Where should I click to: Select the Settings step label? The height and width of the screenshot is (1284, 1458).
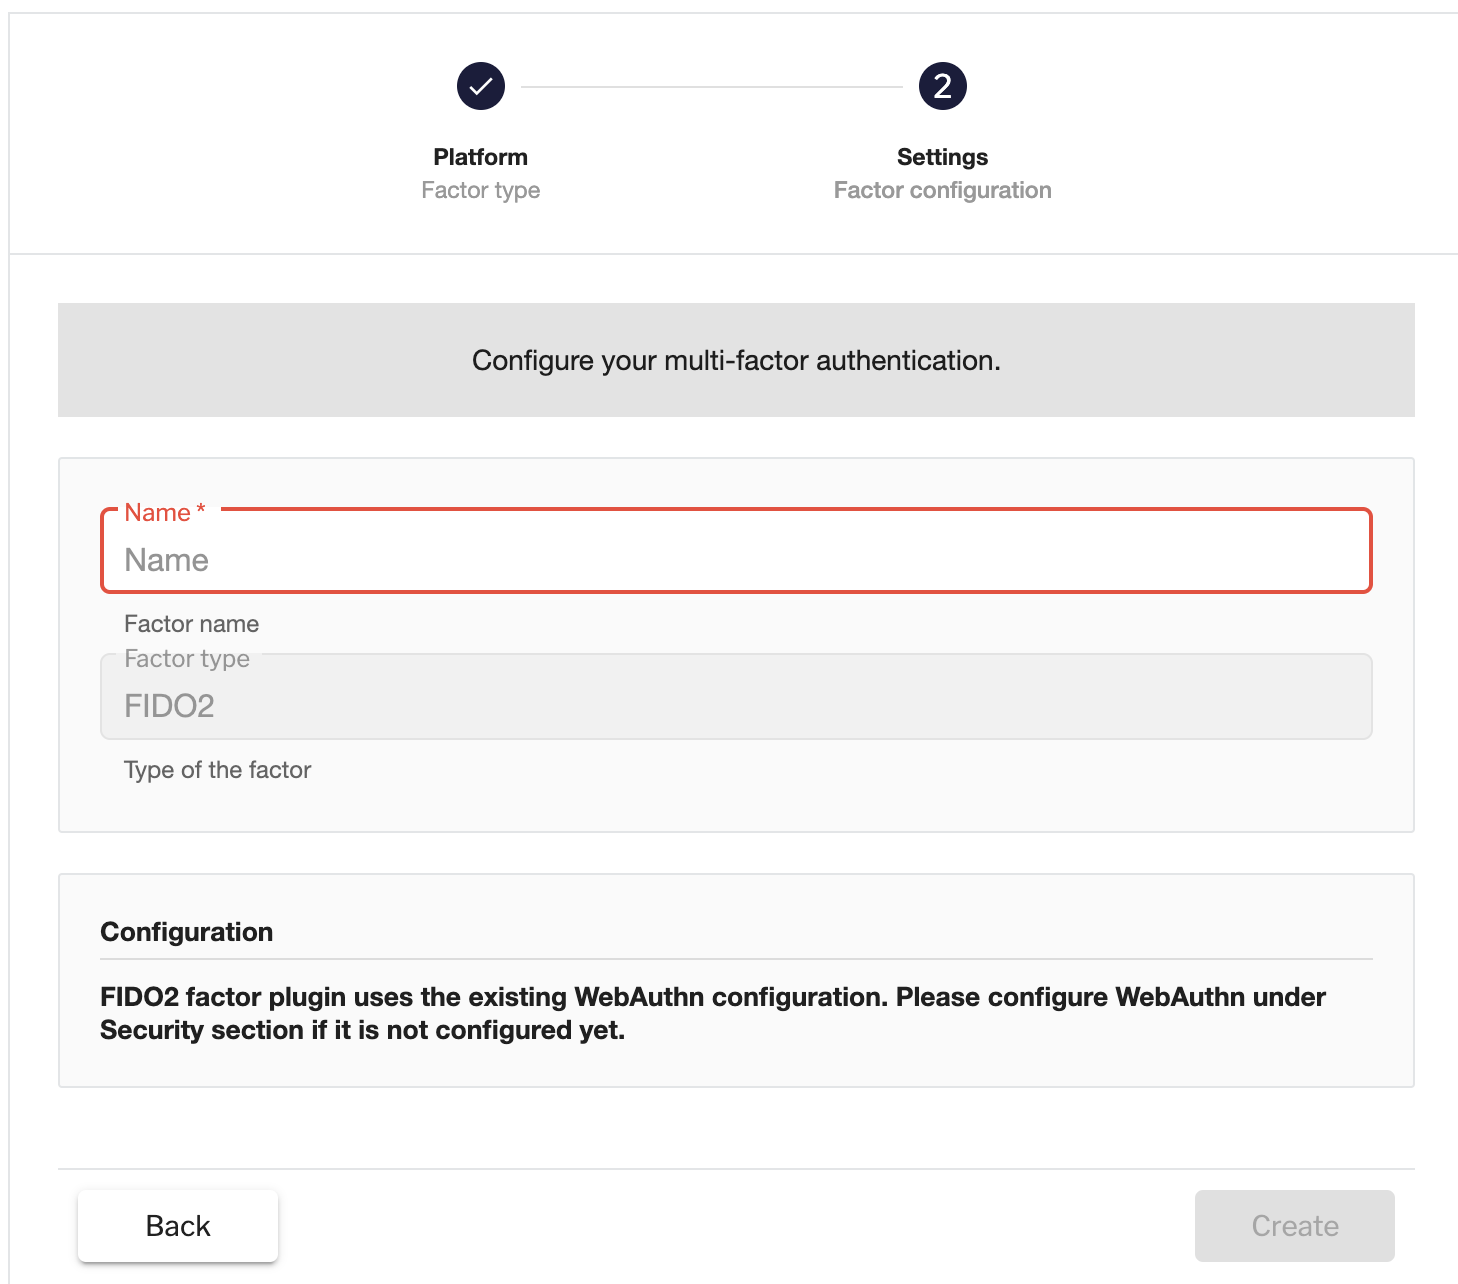(x=942, y=157)
